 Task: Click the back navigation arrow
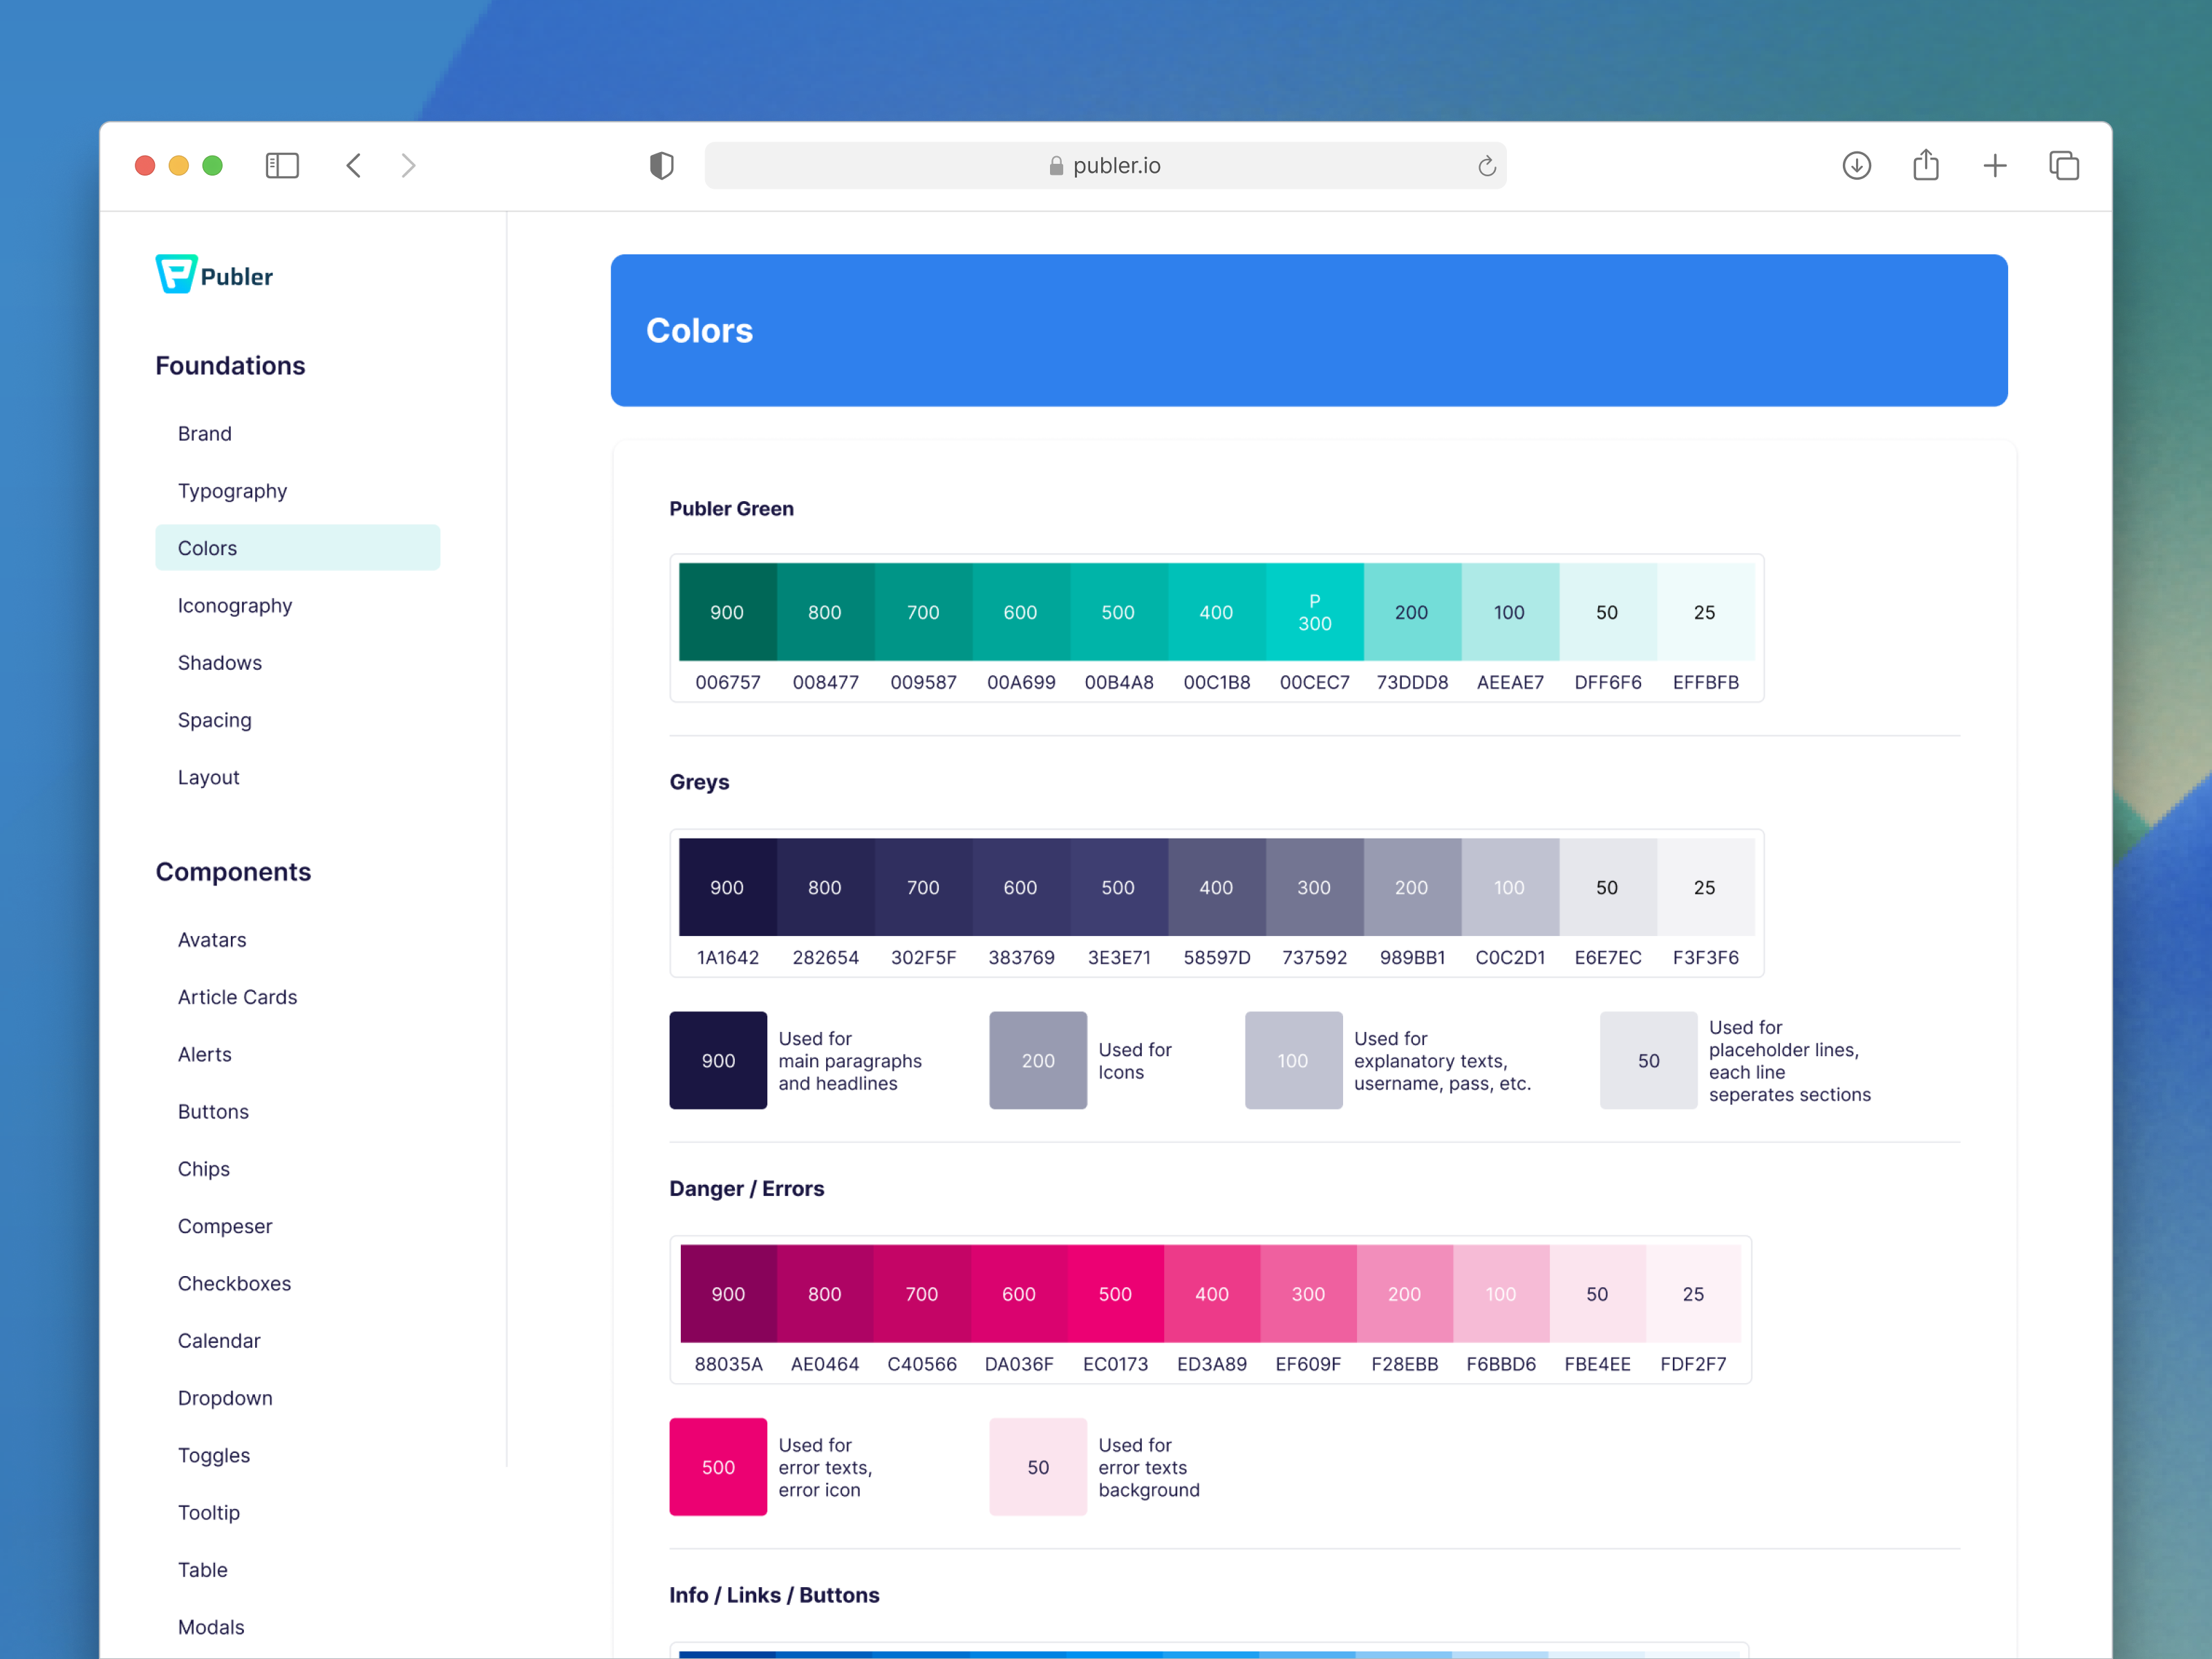point(353,165)
